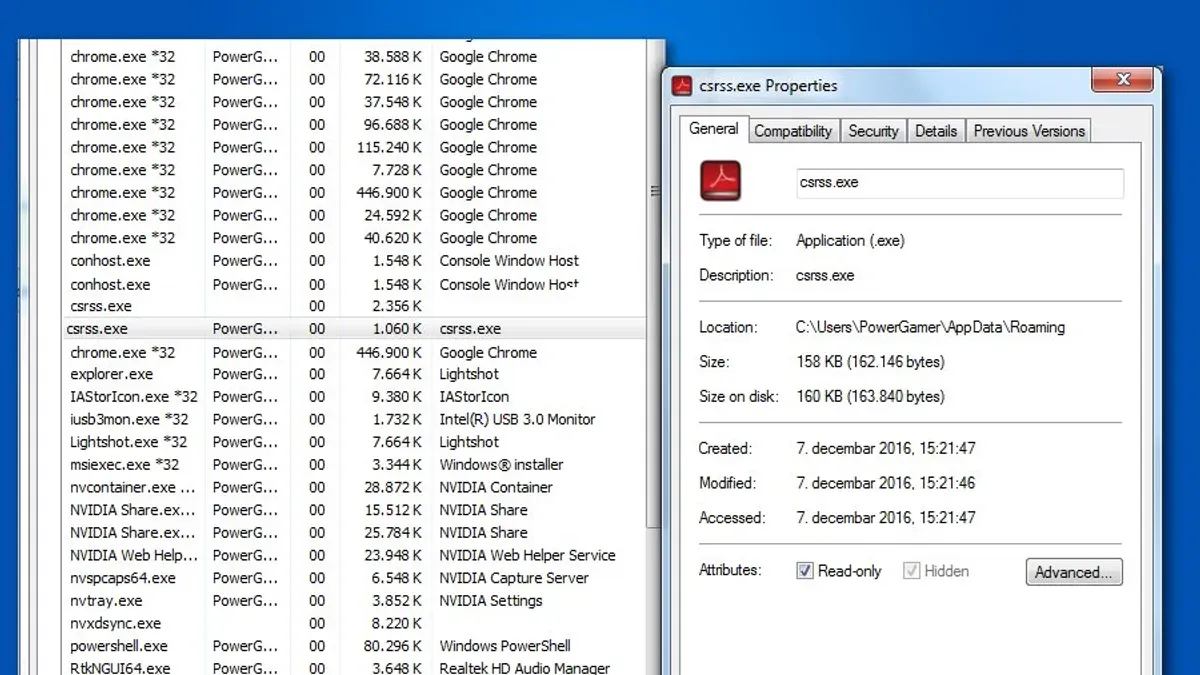The height and width of the screenshot is (675, 1200).
Task: Select the nvcontainer.exe process row
Action: pyautogui.click(x=355, y=488)
